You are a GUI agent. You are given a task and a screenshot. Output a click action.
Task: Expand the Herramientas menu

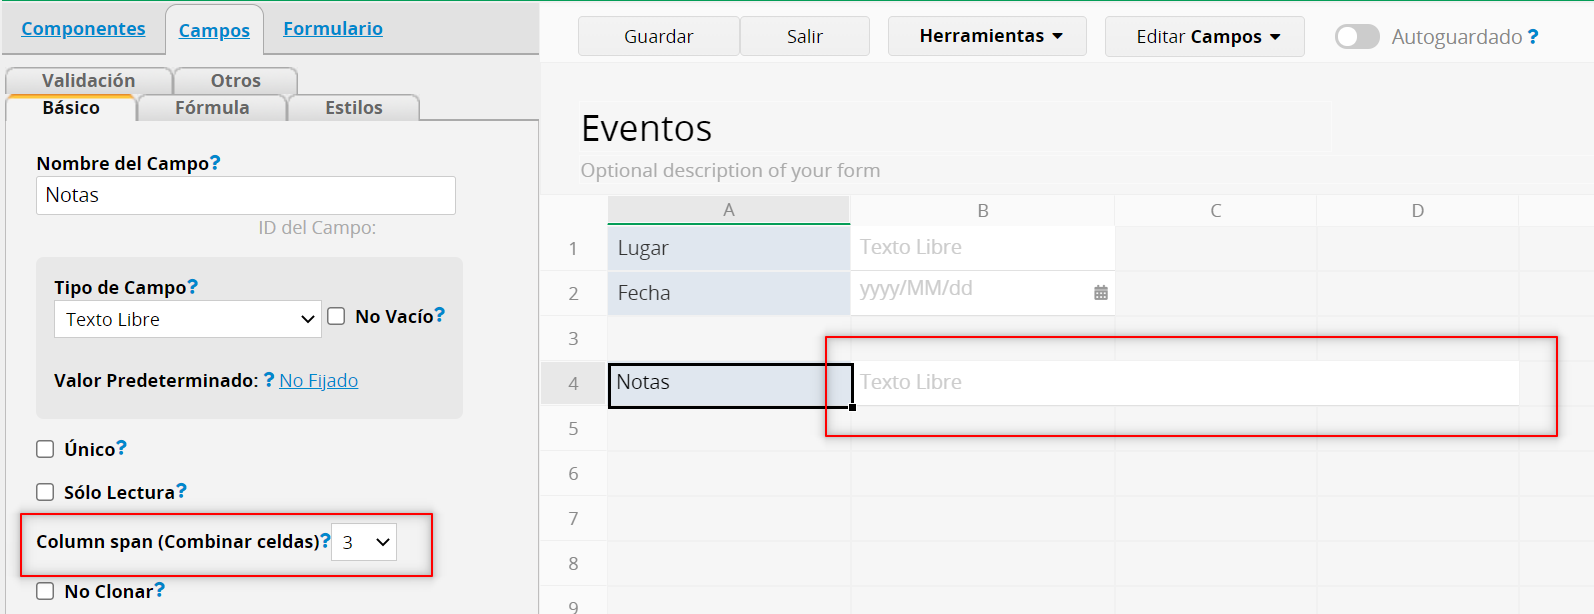(987, 36)
